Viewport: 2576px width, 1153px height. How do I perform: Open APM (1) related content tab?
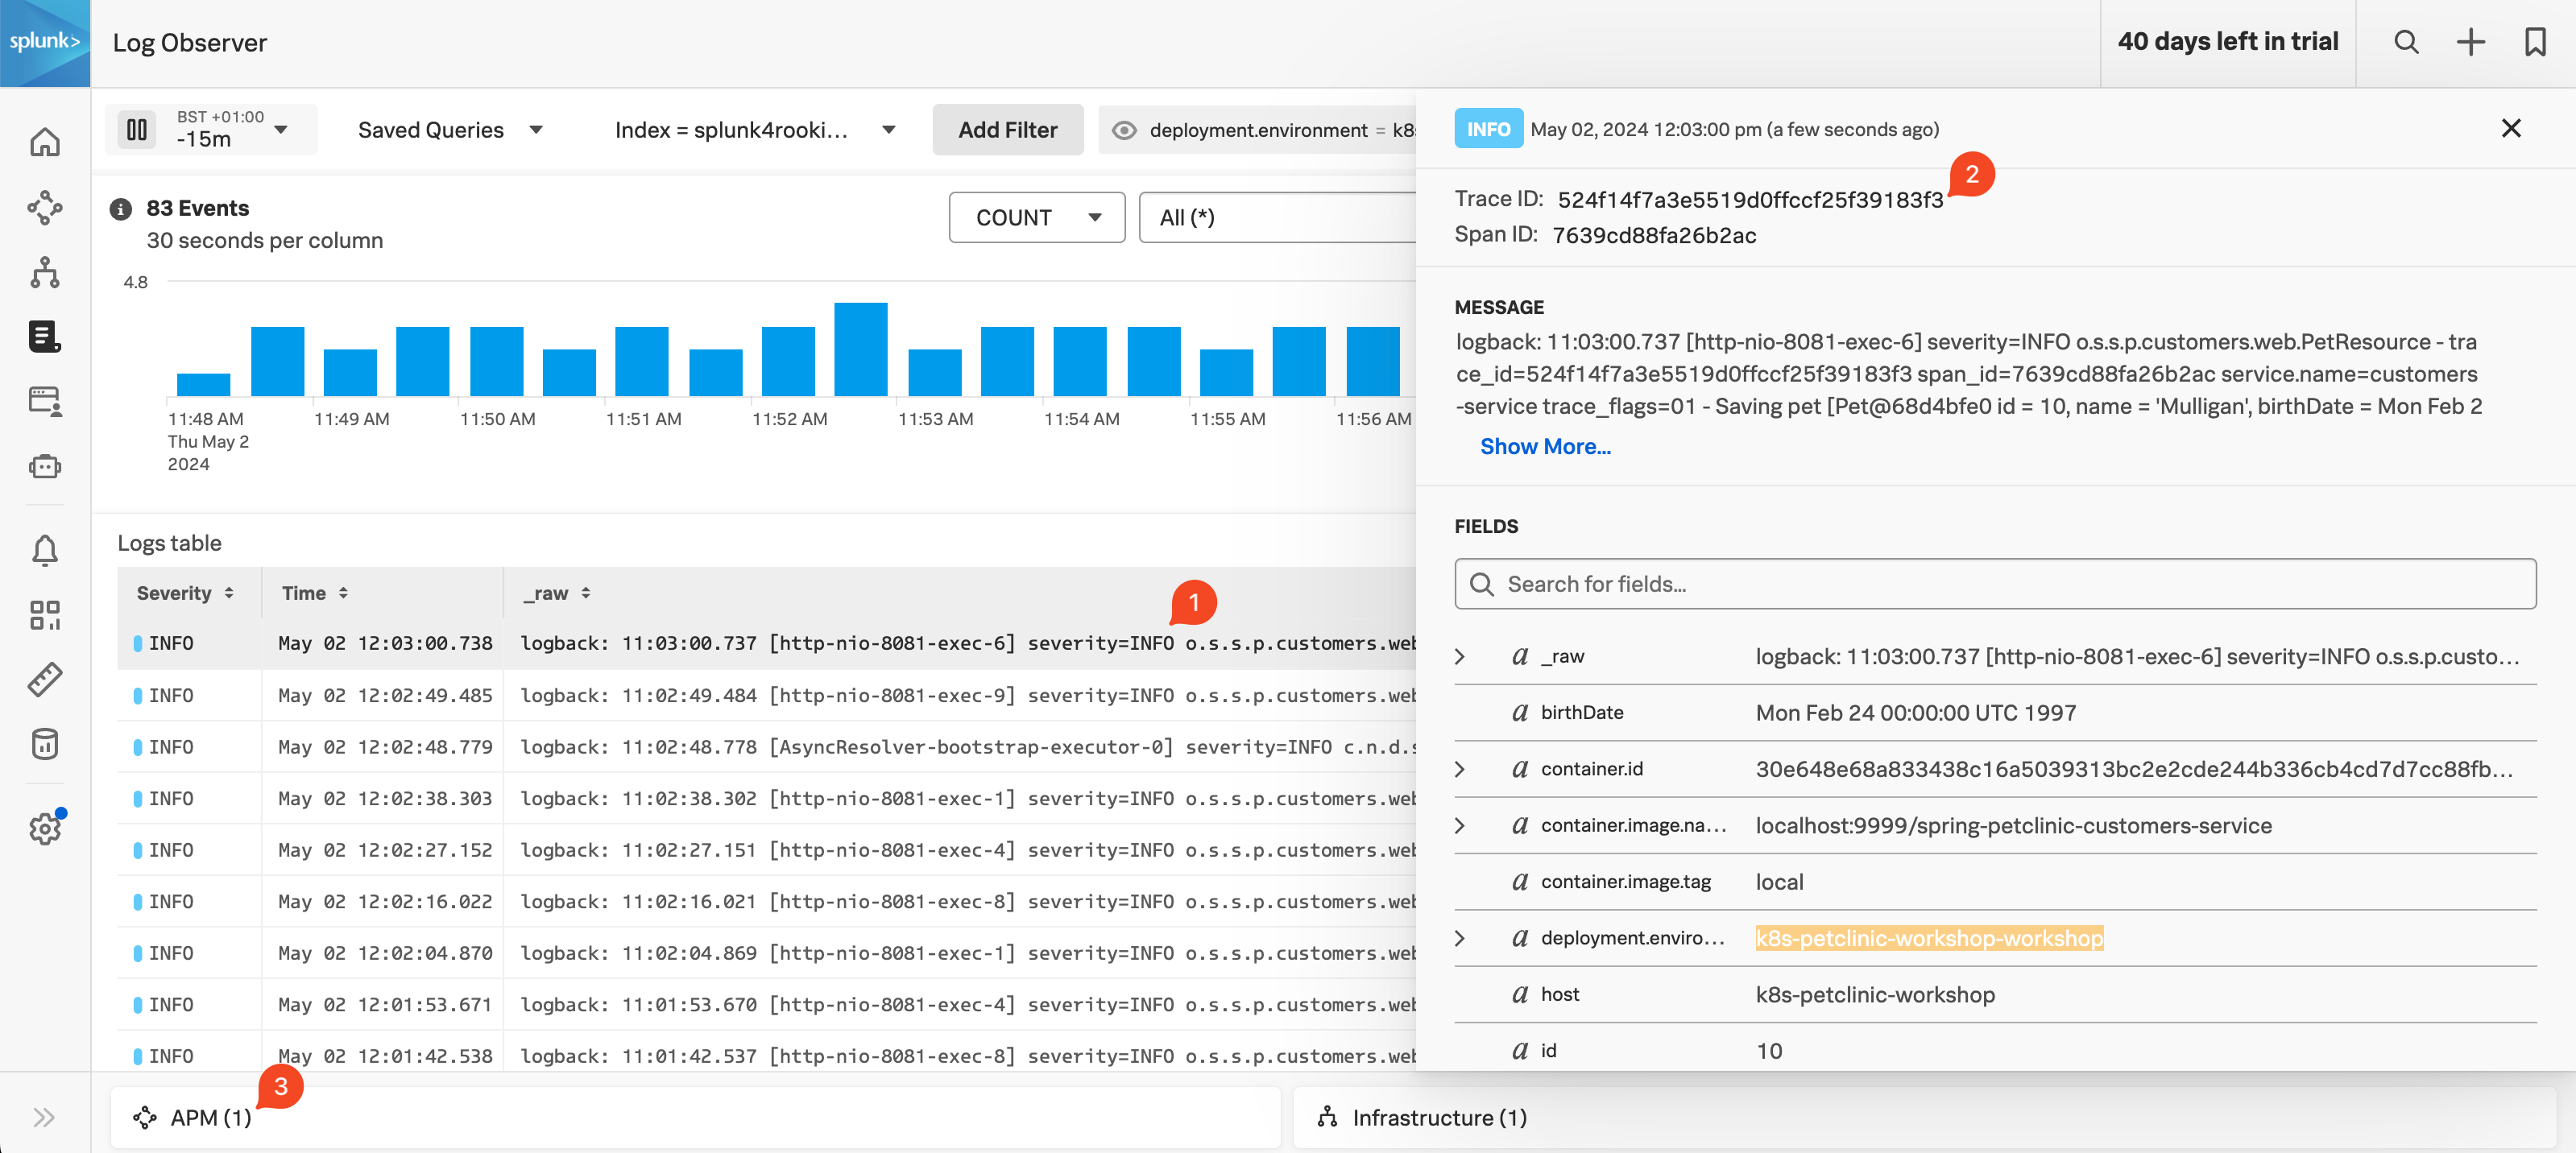coord(694,1117)
